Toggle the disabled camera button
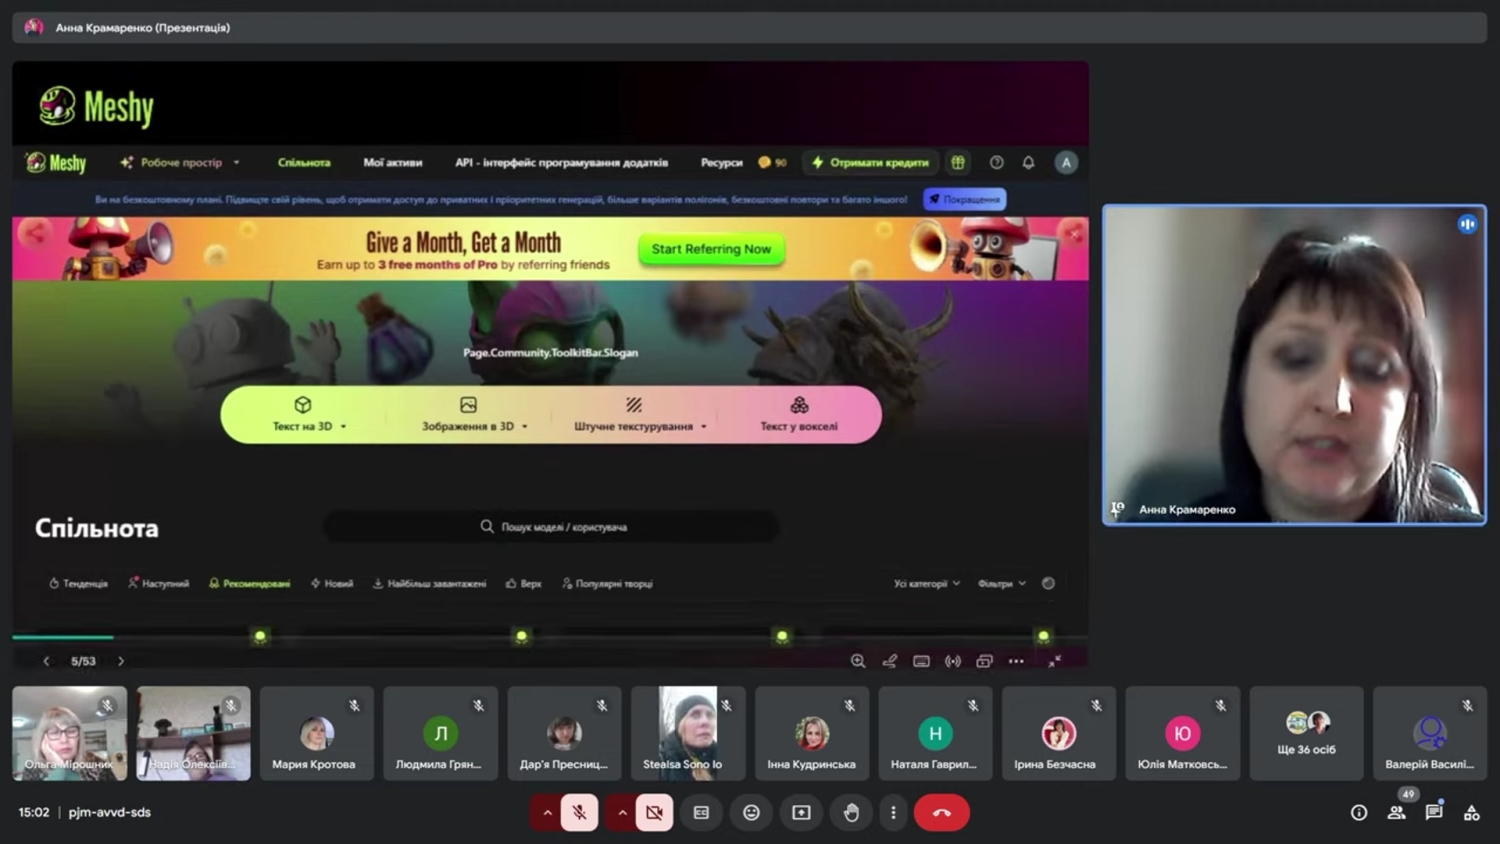The image size is (1500, 844). pyautogui.click(x=654, y=812)
